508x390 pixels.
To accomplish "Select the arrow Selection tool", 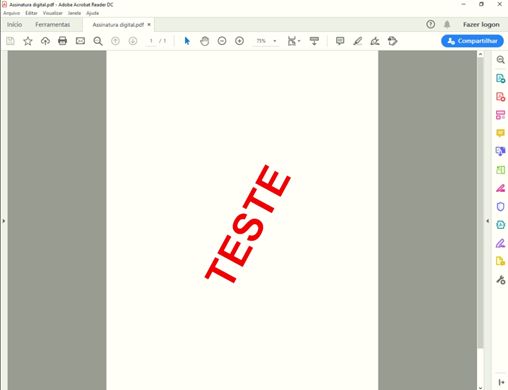I will coord(187,41).
